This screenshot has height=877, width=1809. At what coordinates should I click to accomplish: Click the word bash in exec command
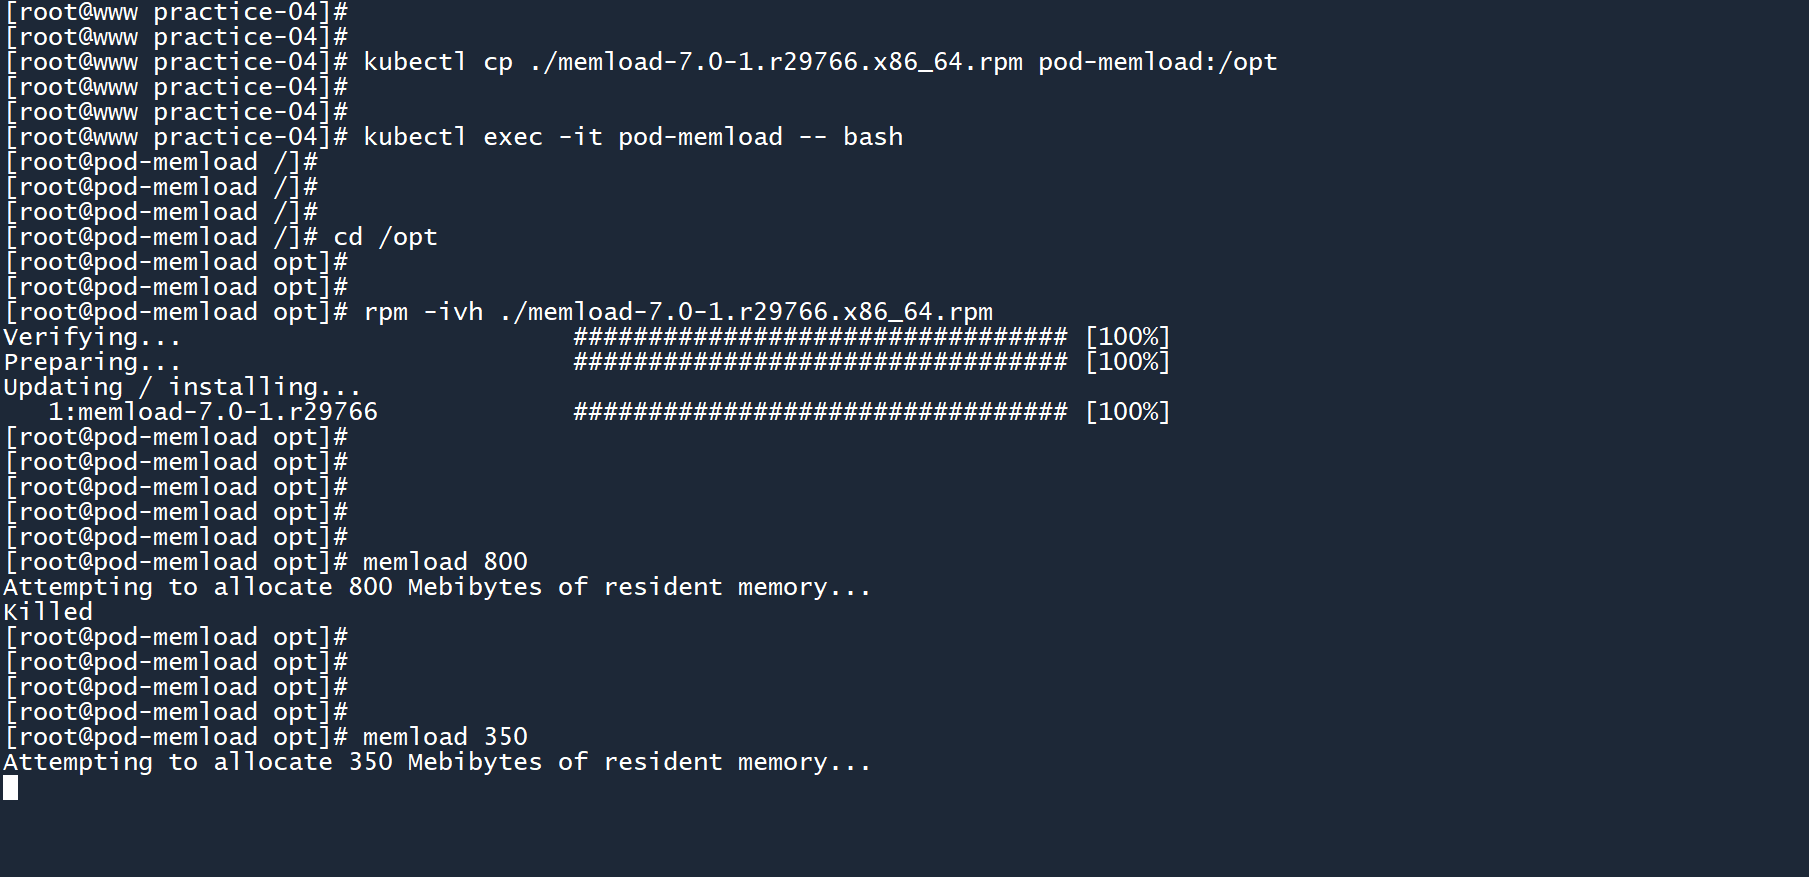(x=872, y=137)
